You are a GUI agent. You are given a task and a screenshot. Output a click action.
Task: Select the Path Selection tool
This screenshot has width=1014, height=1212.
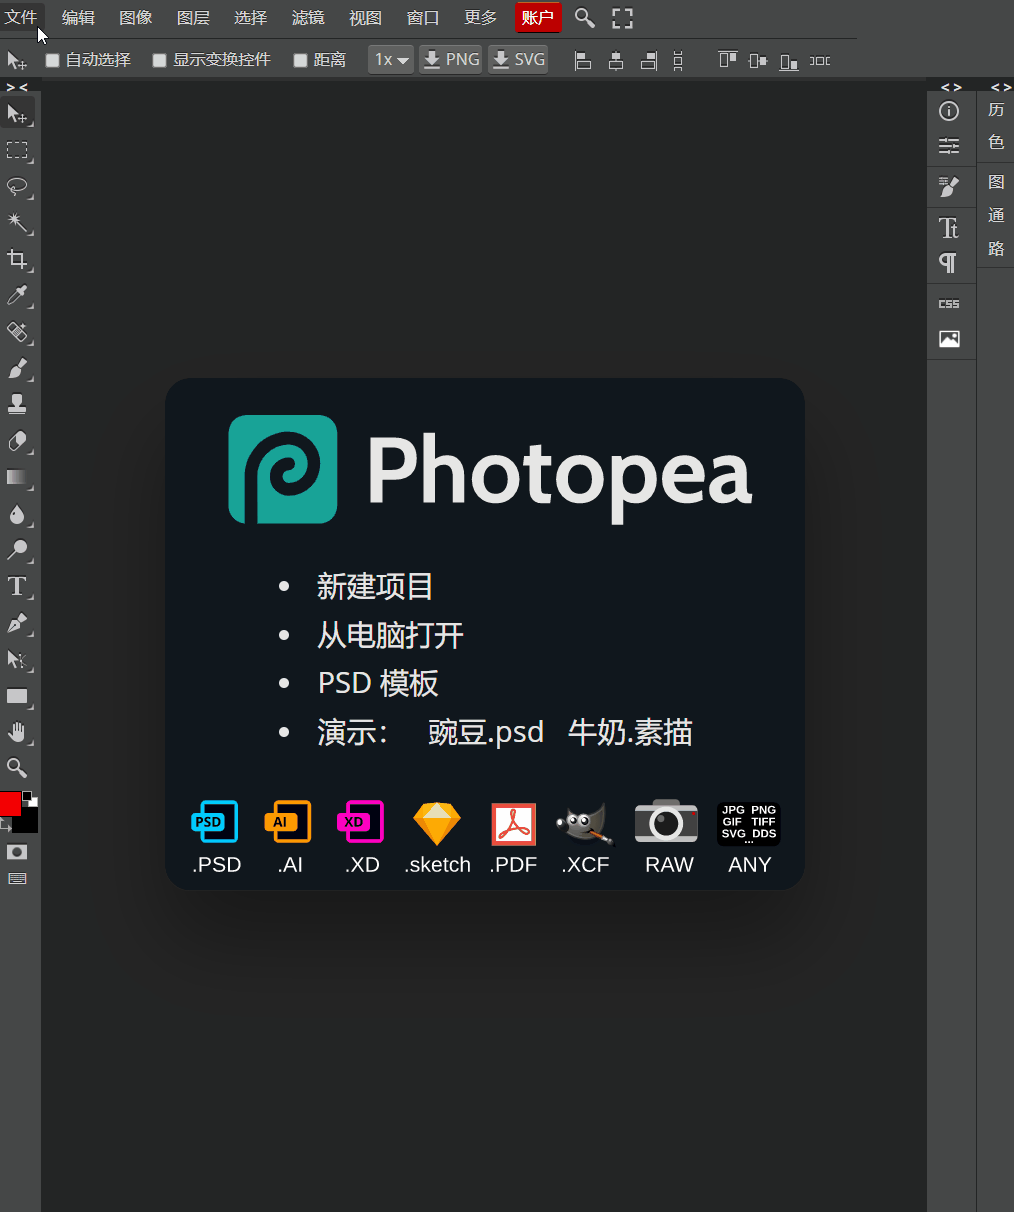pyautogui.click(x=17, y=659)
